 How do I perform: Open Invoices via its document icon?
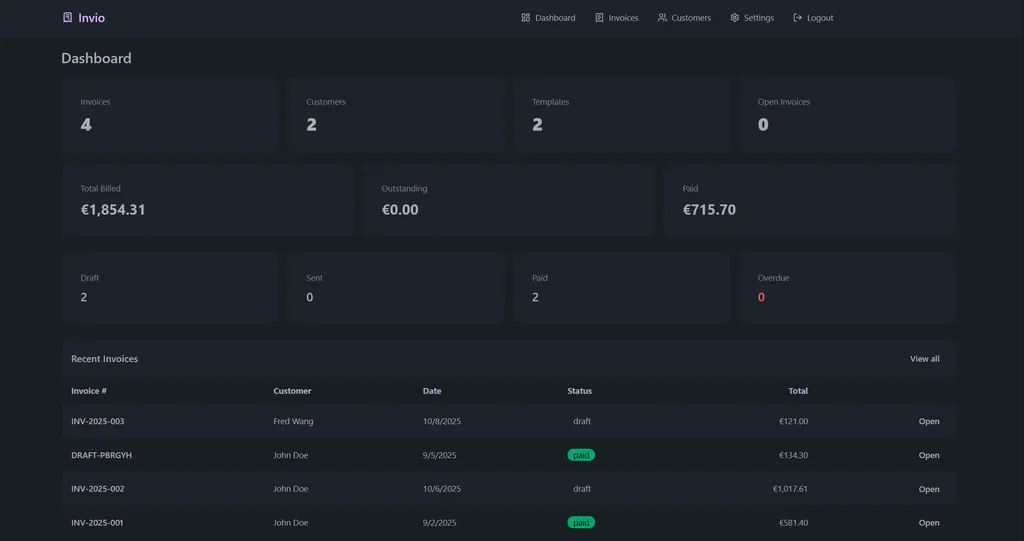coord(599,18)
